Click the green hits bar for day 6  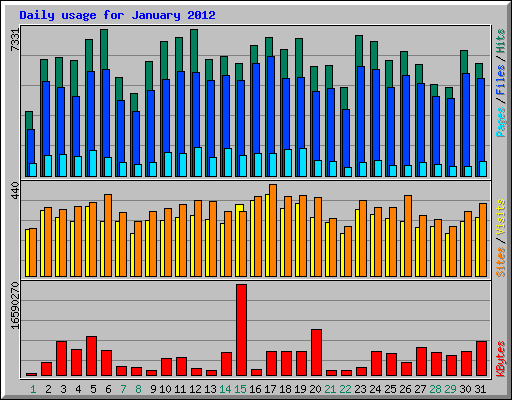pyautogui.click(x=104, y=49)
